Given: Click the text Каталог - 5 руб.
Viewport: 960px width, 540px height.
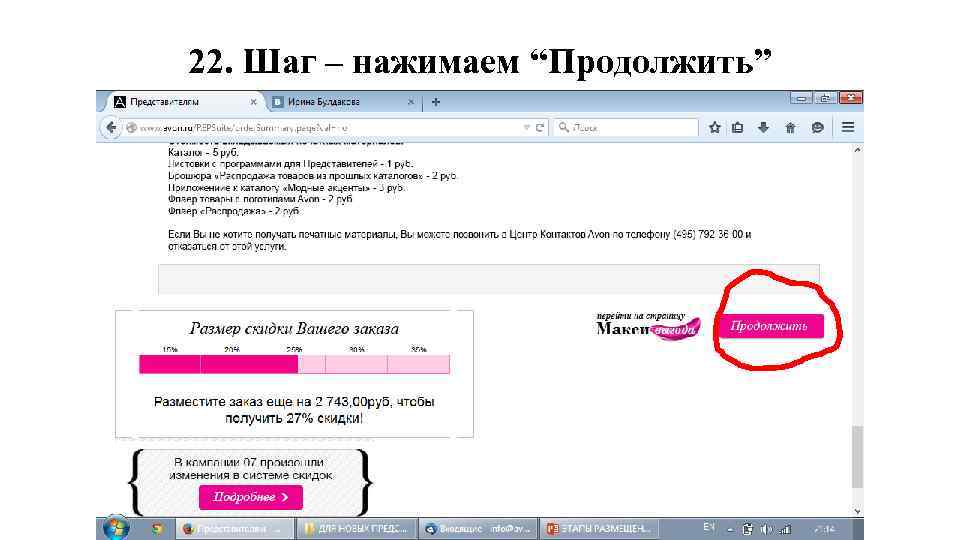Looking at the screenshot, I should pyautogui.click(x=203, y=152).
